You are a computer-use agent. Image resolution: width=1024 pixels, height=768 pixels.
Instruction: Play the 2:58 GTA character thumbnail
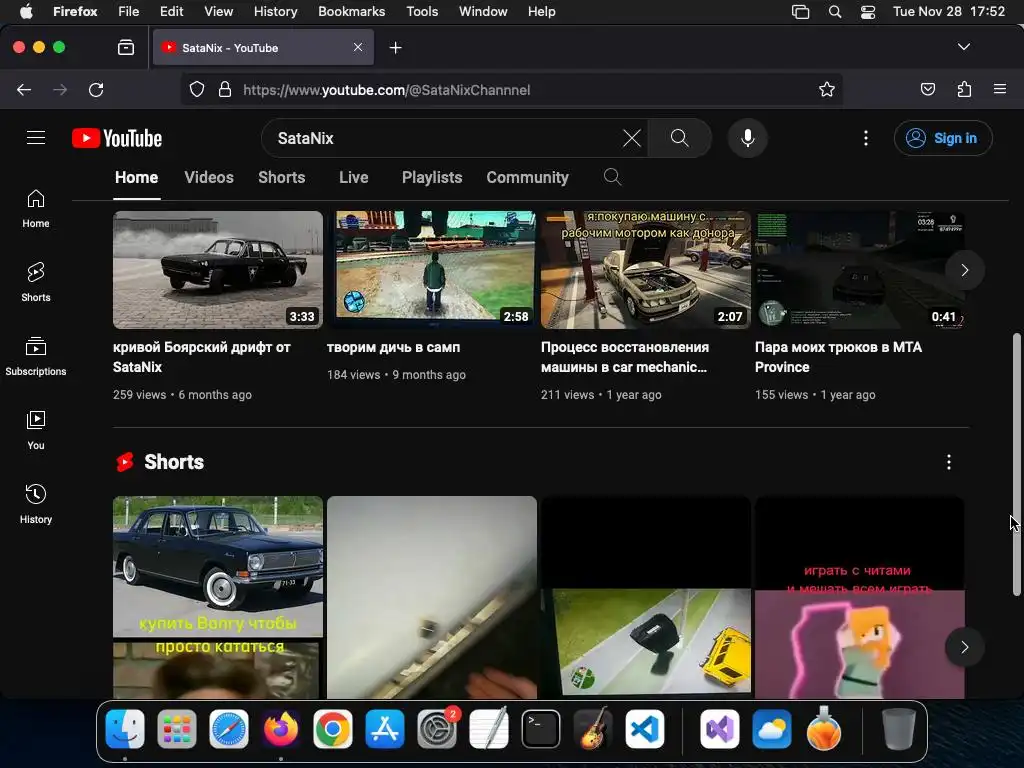(x=432, y=269)
